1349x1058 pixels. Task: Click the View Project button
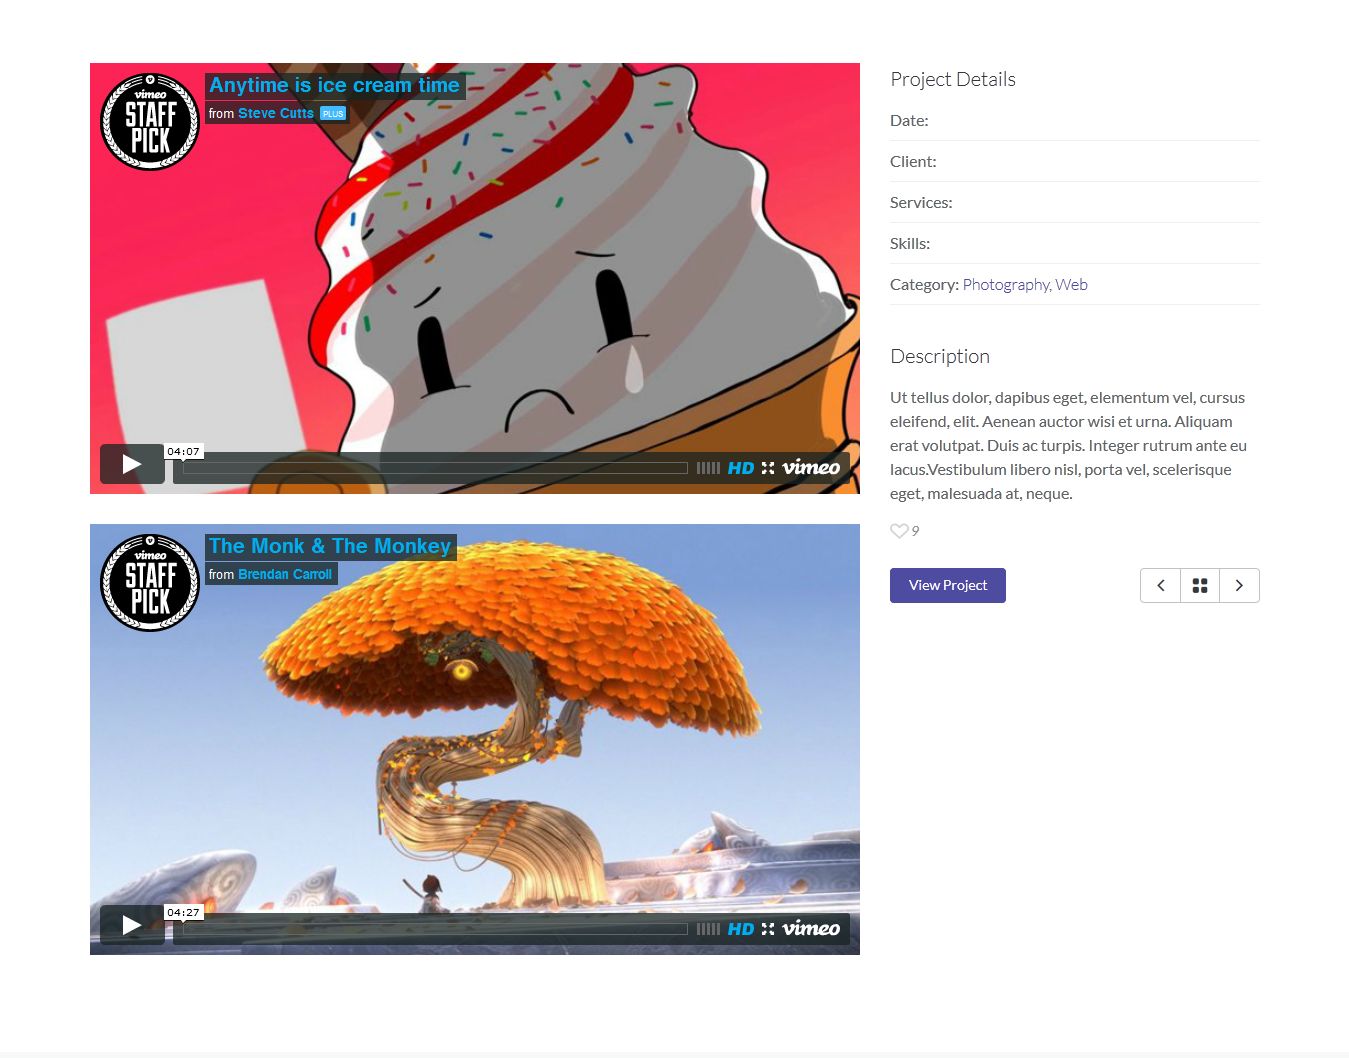click(x=948, y=586)
